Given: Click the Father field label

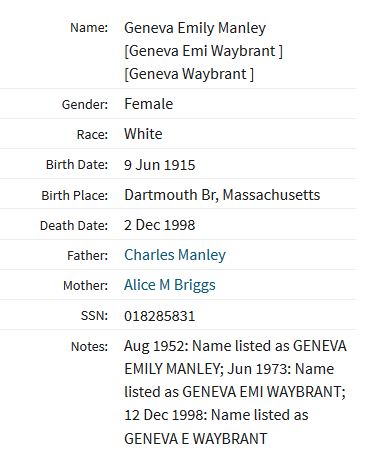Looking at the screenshot, I should click(x=88, y=256).
